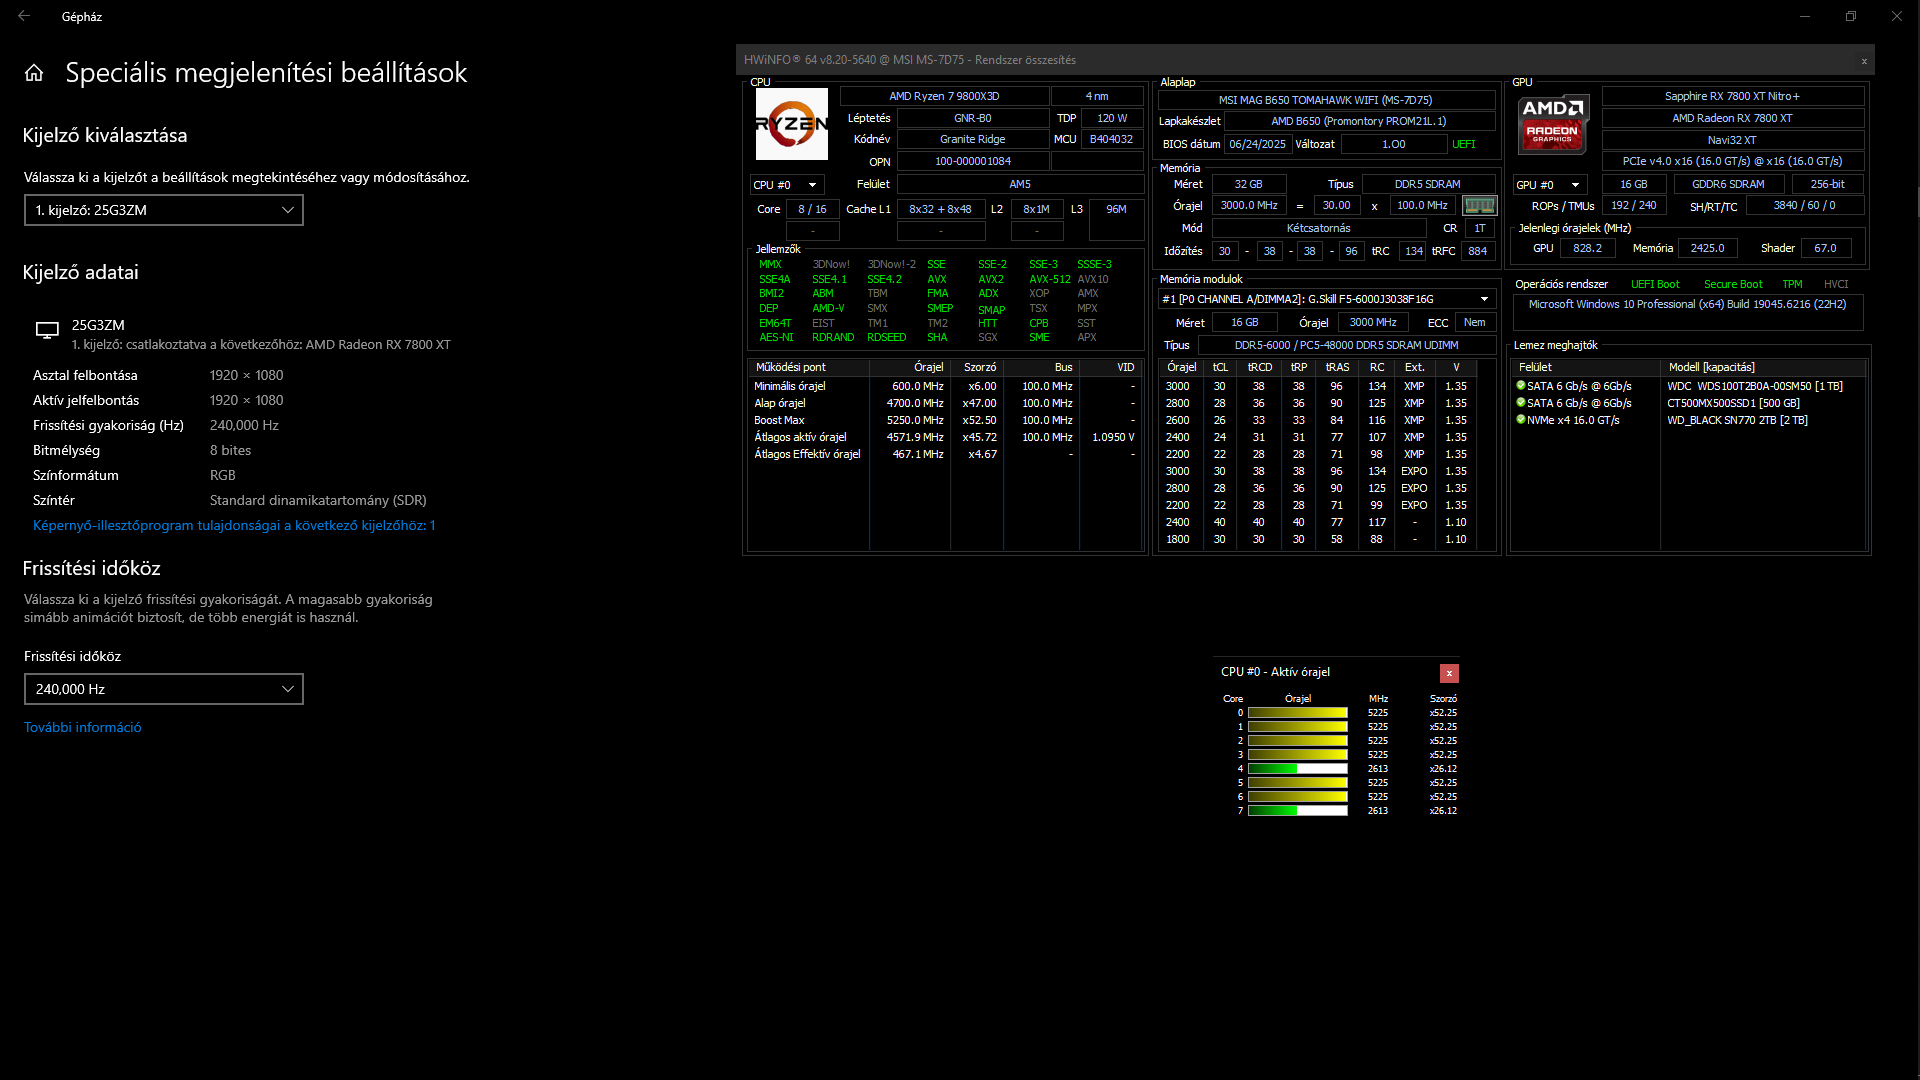The height and width of the screenshot is (1080, 1920).
Task: Open the memory module DIMM selector dropdown
Action: (x=1326, y=299)
